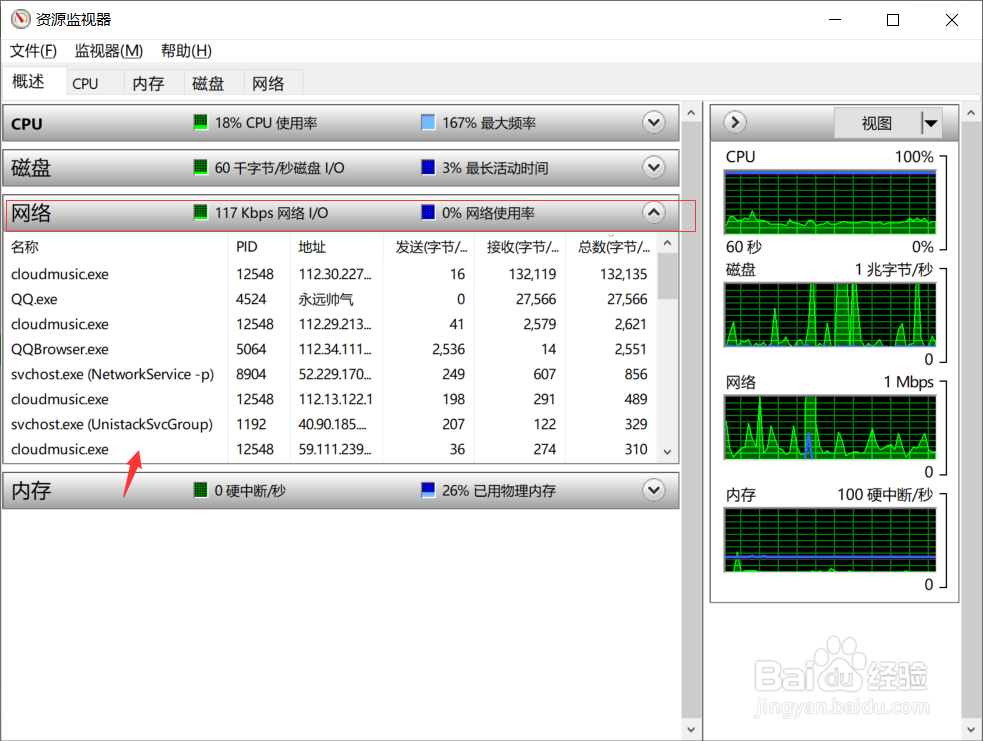Open the 帮助(H) menu

186,51
